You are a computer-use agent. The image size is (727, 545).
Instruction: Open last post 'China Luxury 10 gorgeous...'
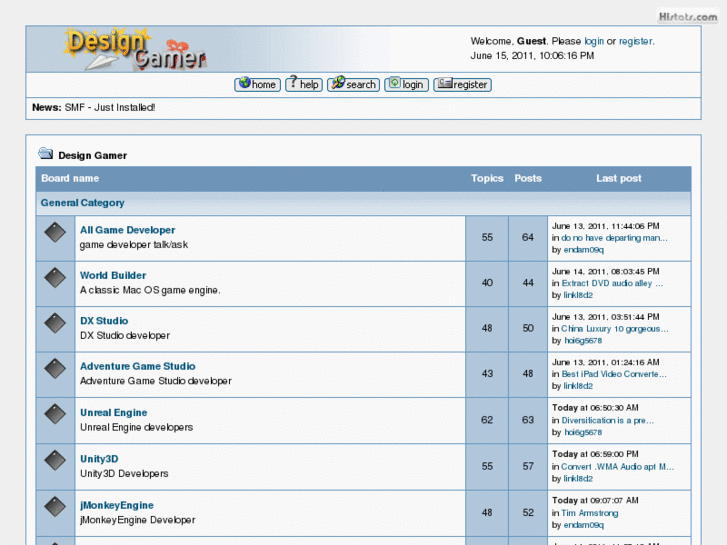pos(615,329)
